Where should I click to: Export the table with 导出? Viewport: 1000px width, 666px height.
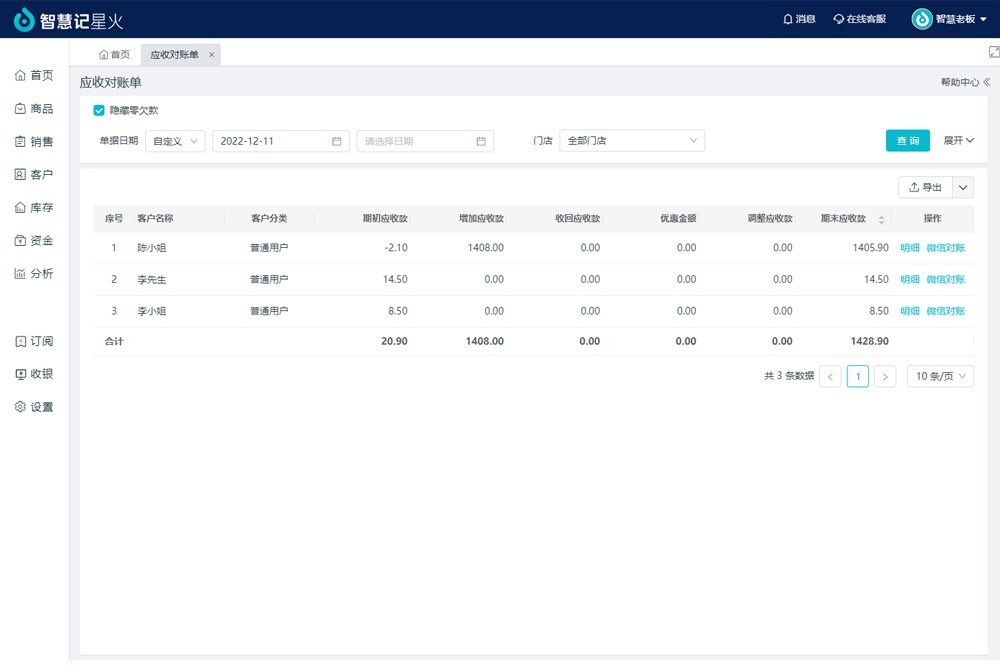pos(925,187)
